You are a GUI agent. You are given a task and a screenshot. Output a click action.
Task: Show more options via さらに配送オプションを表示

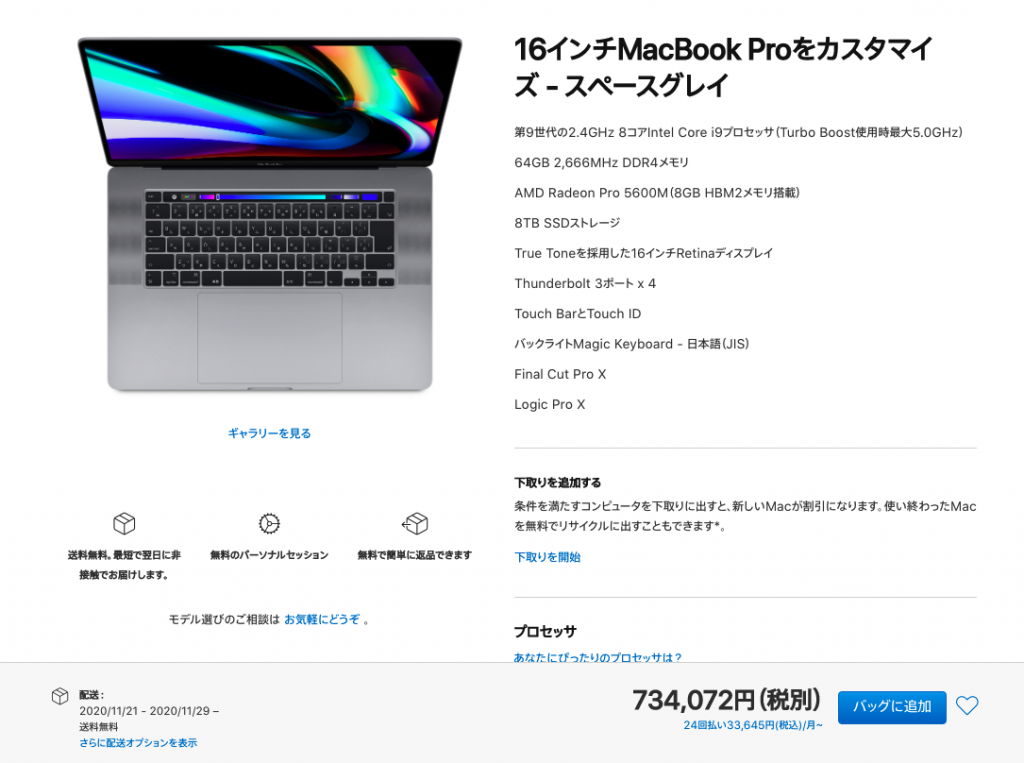coord(138,743)
